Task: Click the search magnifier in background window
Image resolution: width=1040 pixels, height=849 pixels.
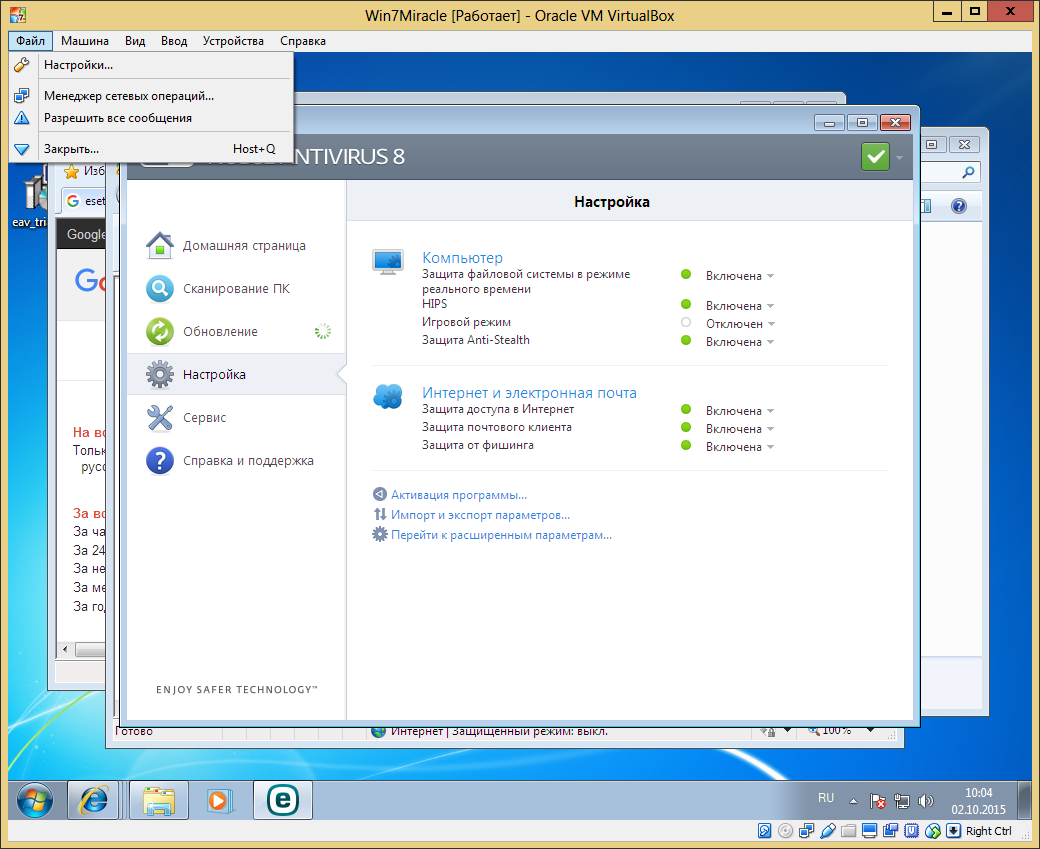Action: [x=968, y=172]
